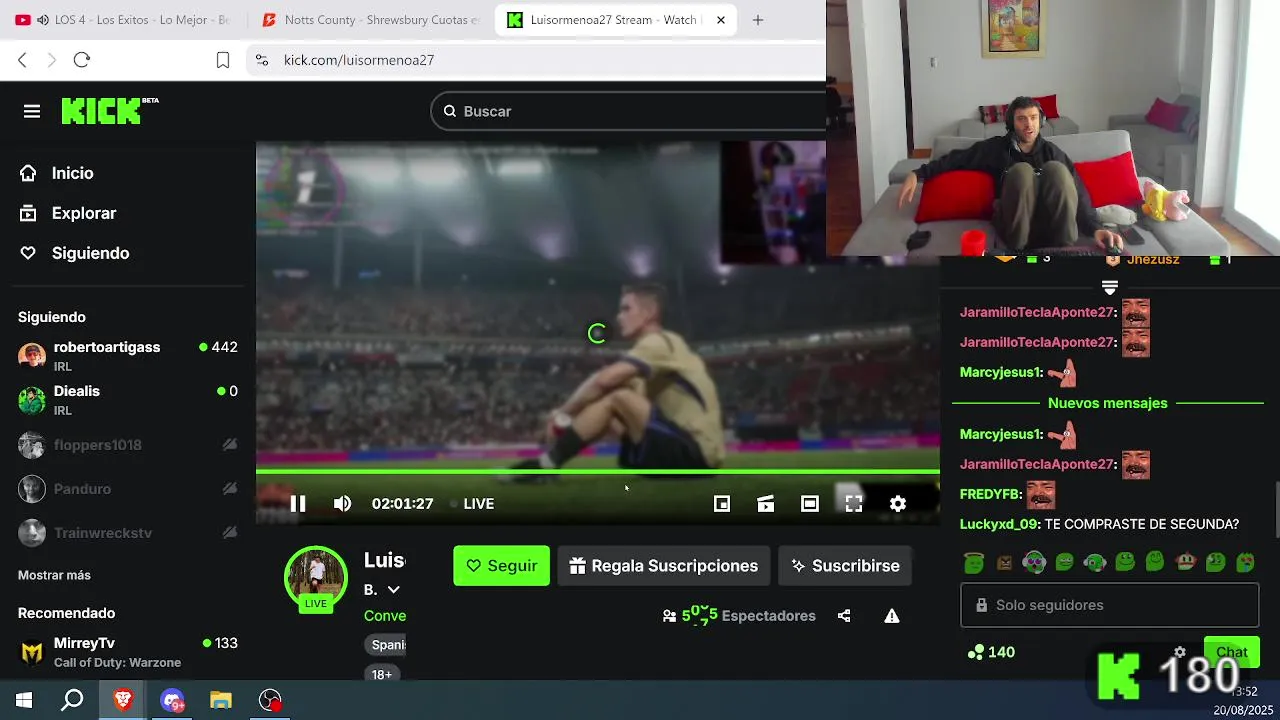1280x720 pixels.
Task: Report the stream via warning icon
Action: 892,616
